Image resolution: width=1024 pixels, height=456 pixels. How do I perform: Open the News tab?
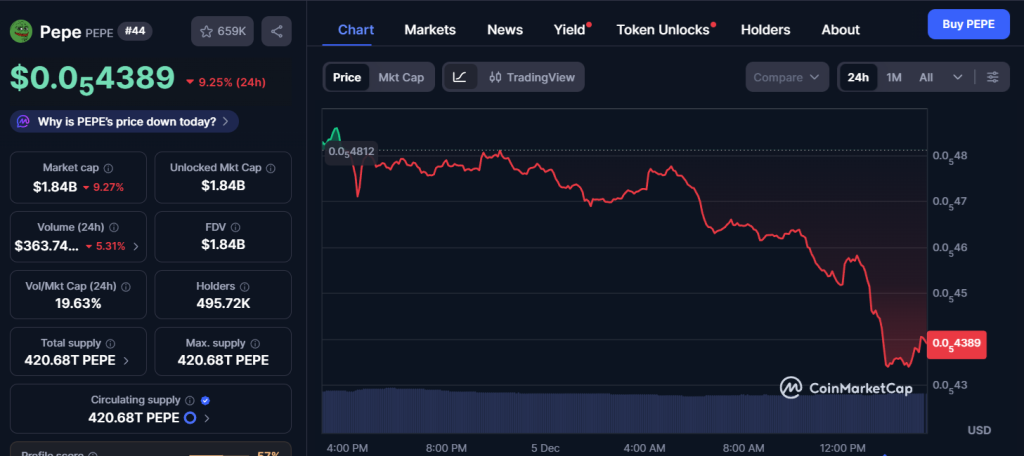pyautogui.click(x=505, y=30)
